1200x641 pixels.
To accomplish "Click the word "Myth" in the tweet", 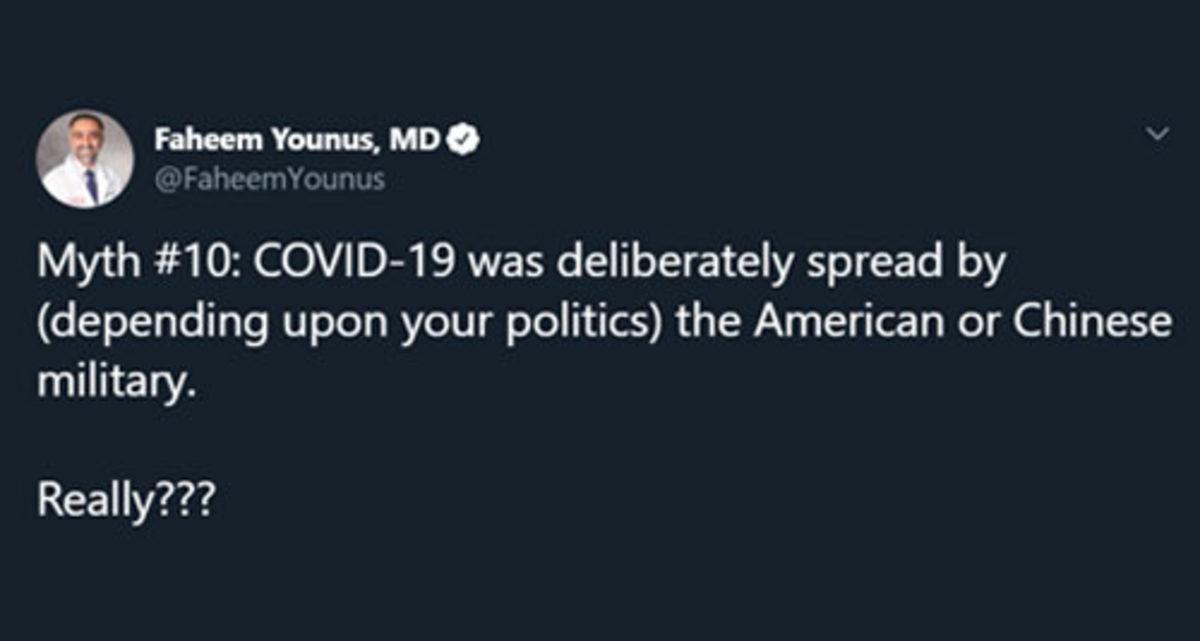I will tap(83, 268).
